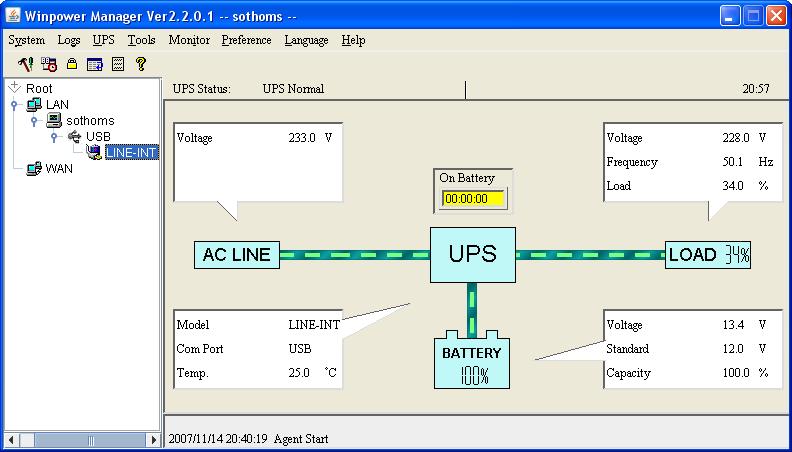Click the blue table log toolbar icon
The height and width of the screenshot is (452, 792).
95,64
